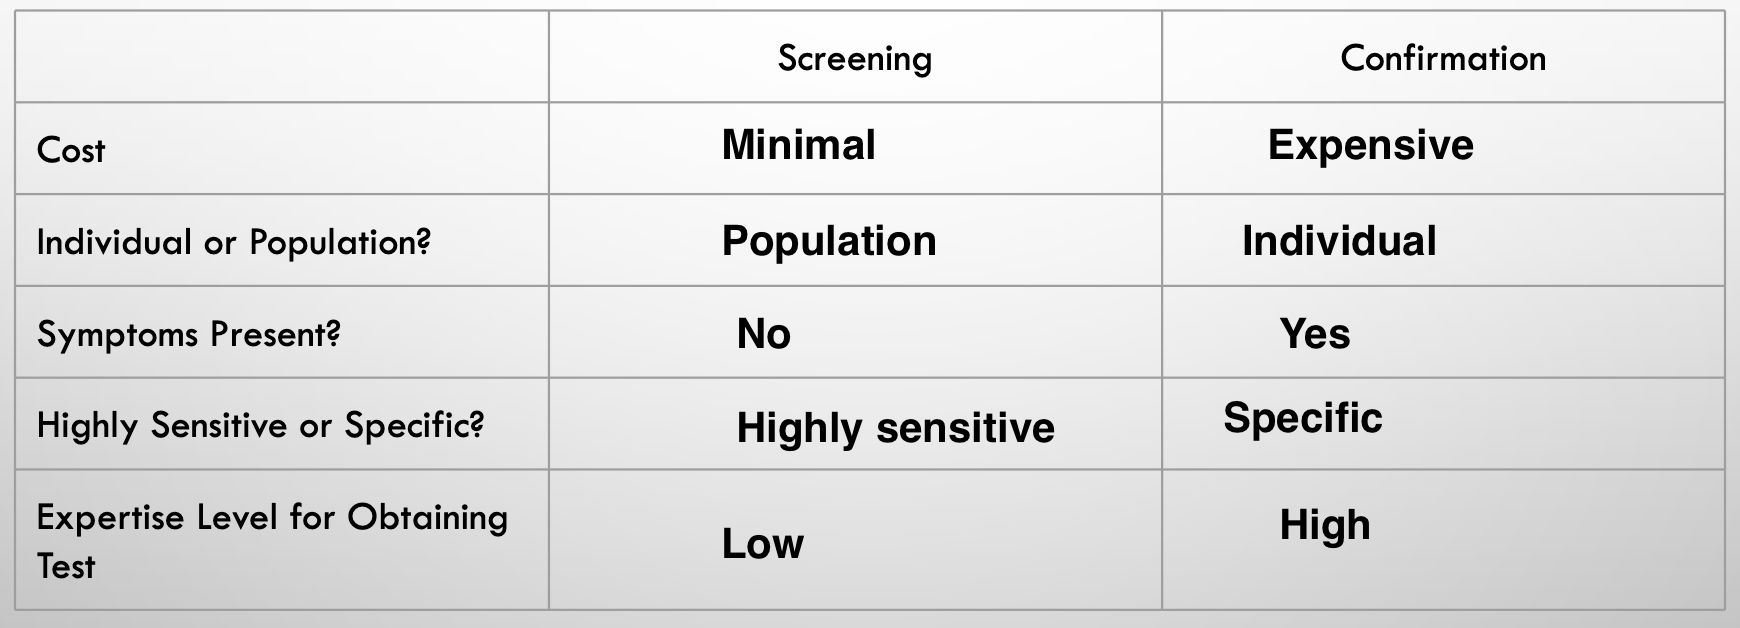Select the Highly sensitive text
The image size is (1740, 628).
click(x=895, y=428)
